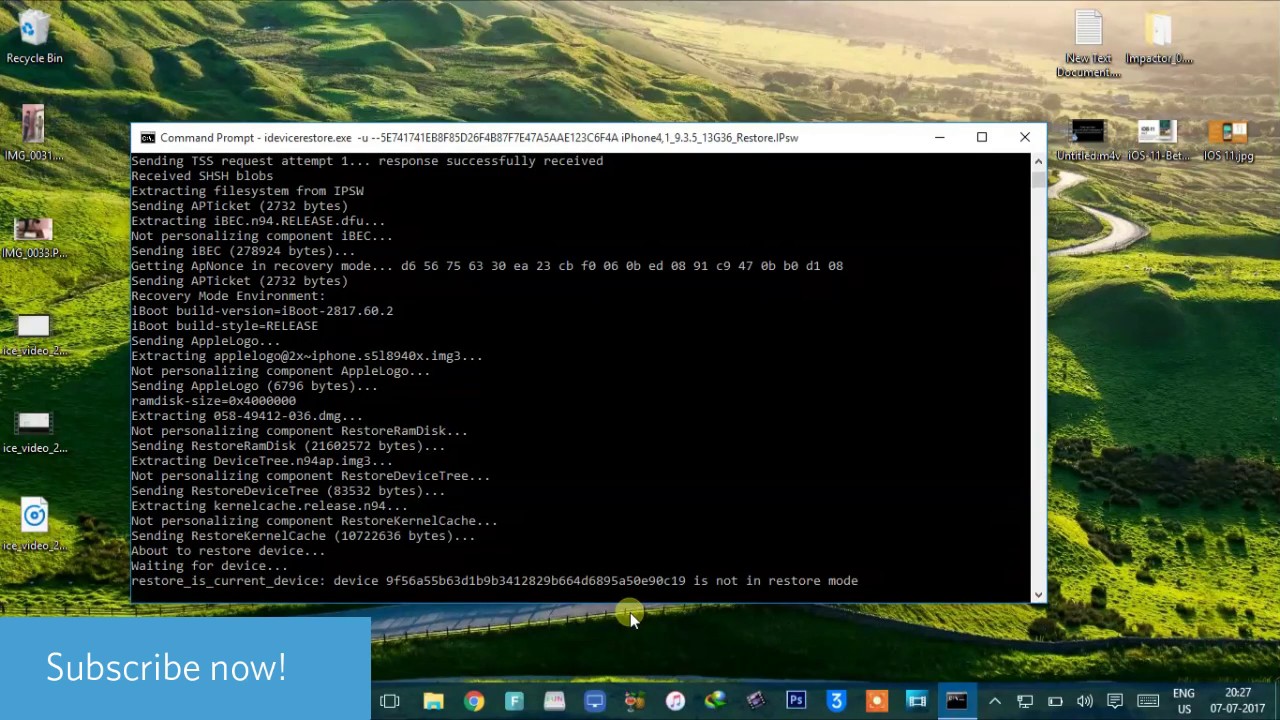This screenshot has width=1280, height=720.
Task: Open the blue shield 3 taskbar app
Action: point(836,701)
